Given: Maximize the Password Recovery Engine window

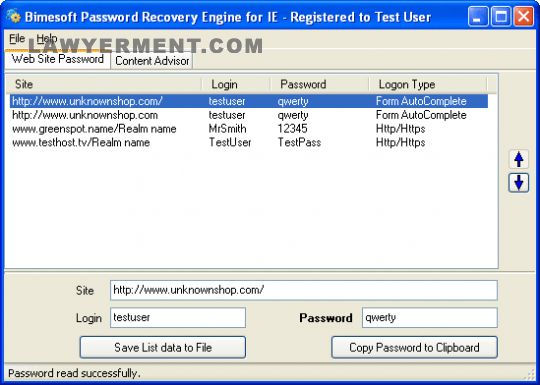Looking at the screenshot, I should [501, 16].
